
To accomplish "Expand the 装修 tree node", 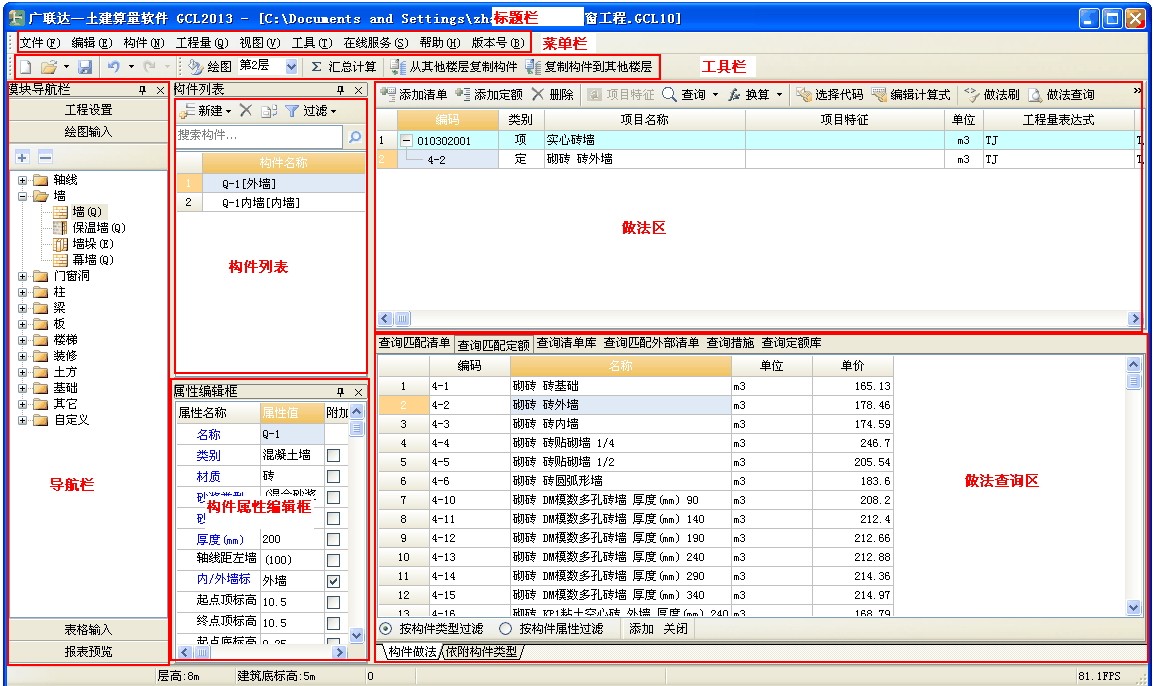I will pos(22,357).
